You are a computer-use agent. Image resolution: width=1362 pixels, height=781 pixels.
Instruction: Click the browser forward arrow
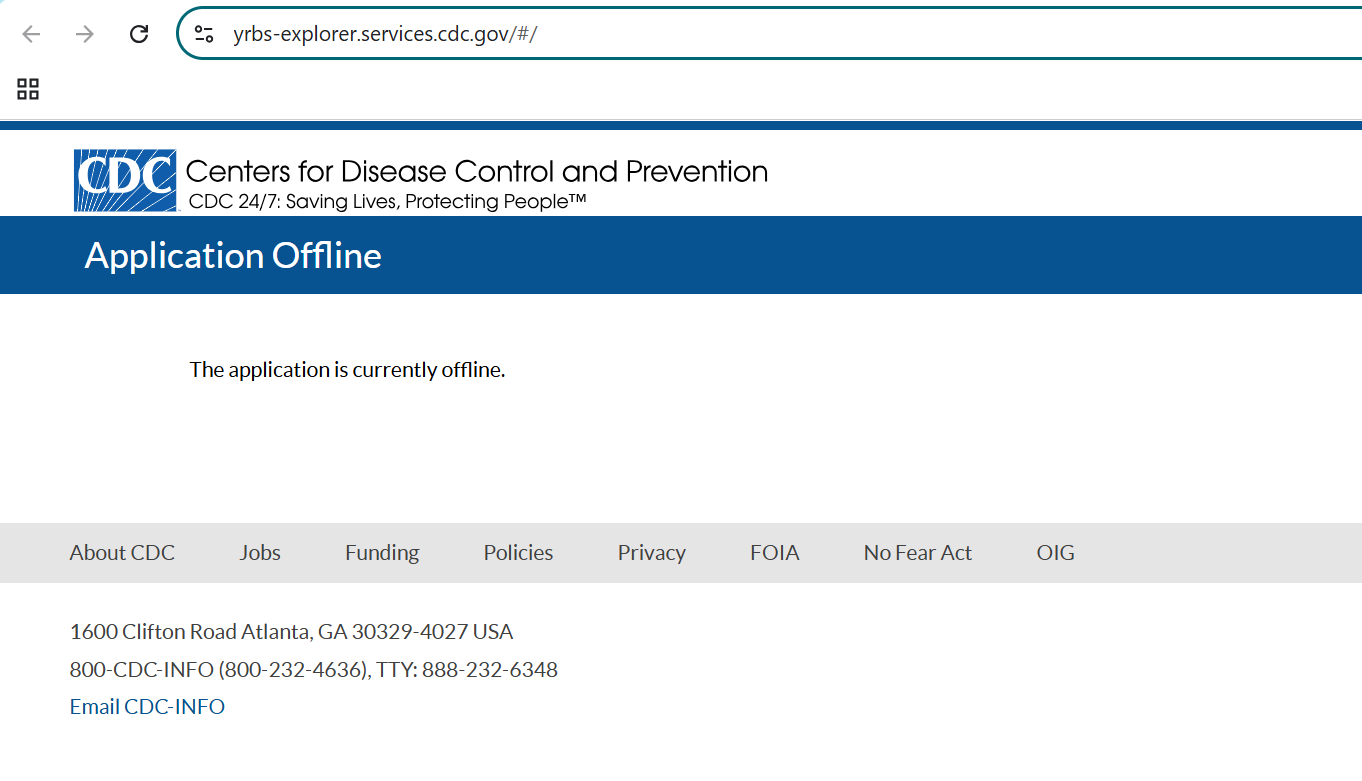point(85,34)
